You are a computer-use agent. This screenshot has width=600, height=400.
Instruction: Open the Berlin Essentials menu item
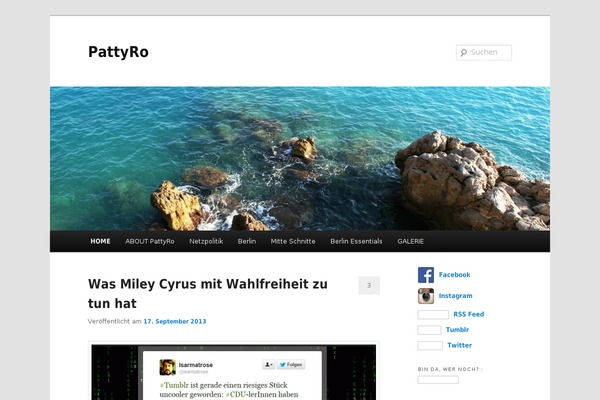pyautogui.click(x=356, y=241)
